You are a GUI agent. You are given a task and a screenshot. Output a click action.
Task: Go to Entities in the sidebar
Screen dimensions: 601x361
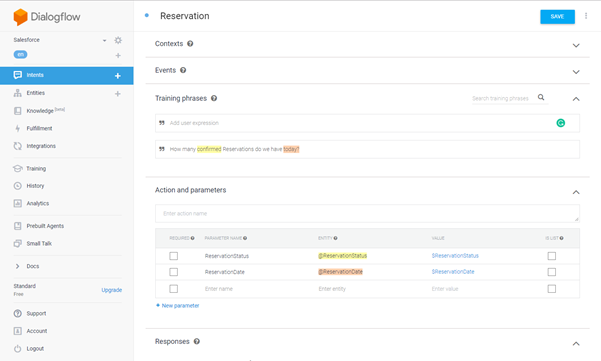click(36, 93)
